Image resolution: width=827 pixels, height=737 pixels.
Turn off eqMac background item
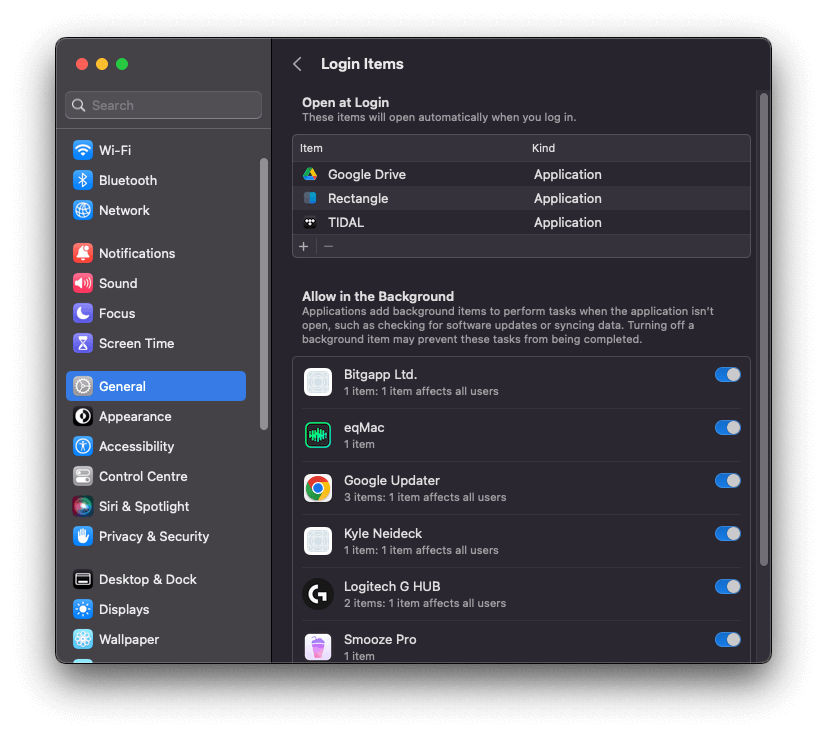click(727, 427)
